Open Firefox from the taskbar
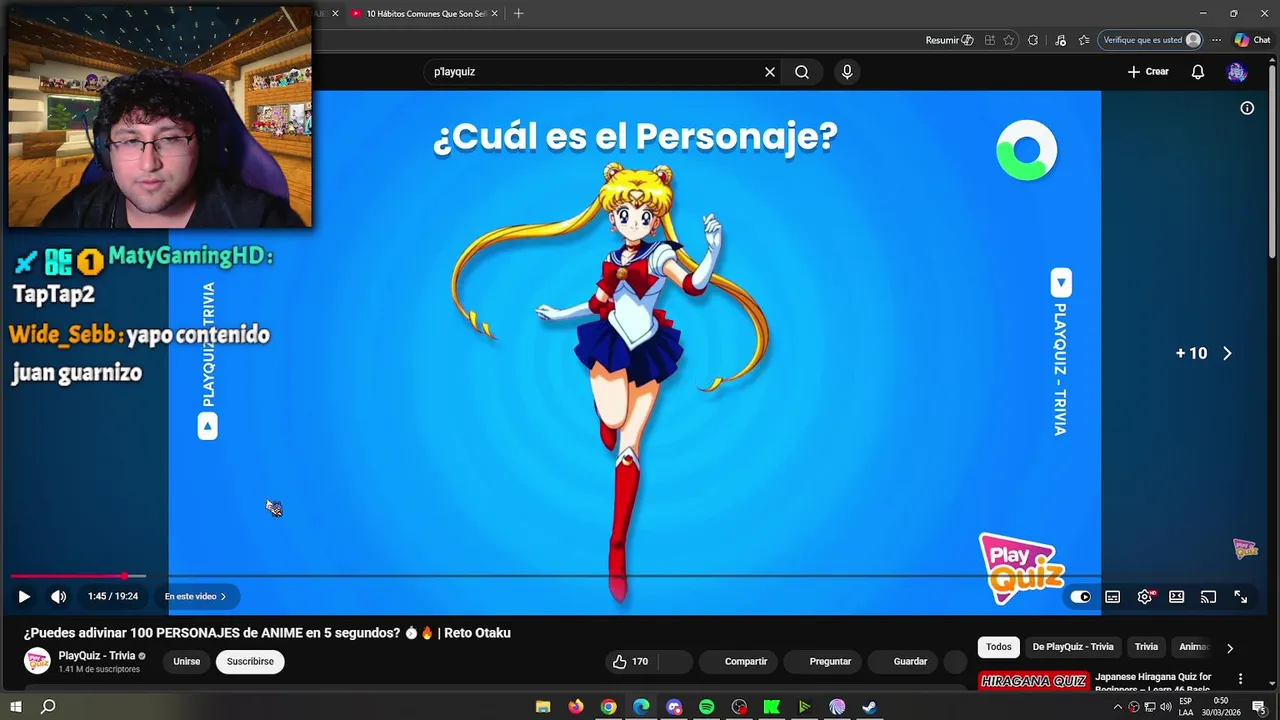The image size is (1280, 720). (x=576, y=707)
